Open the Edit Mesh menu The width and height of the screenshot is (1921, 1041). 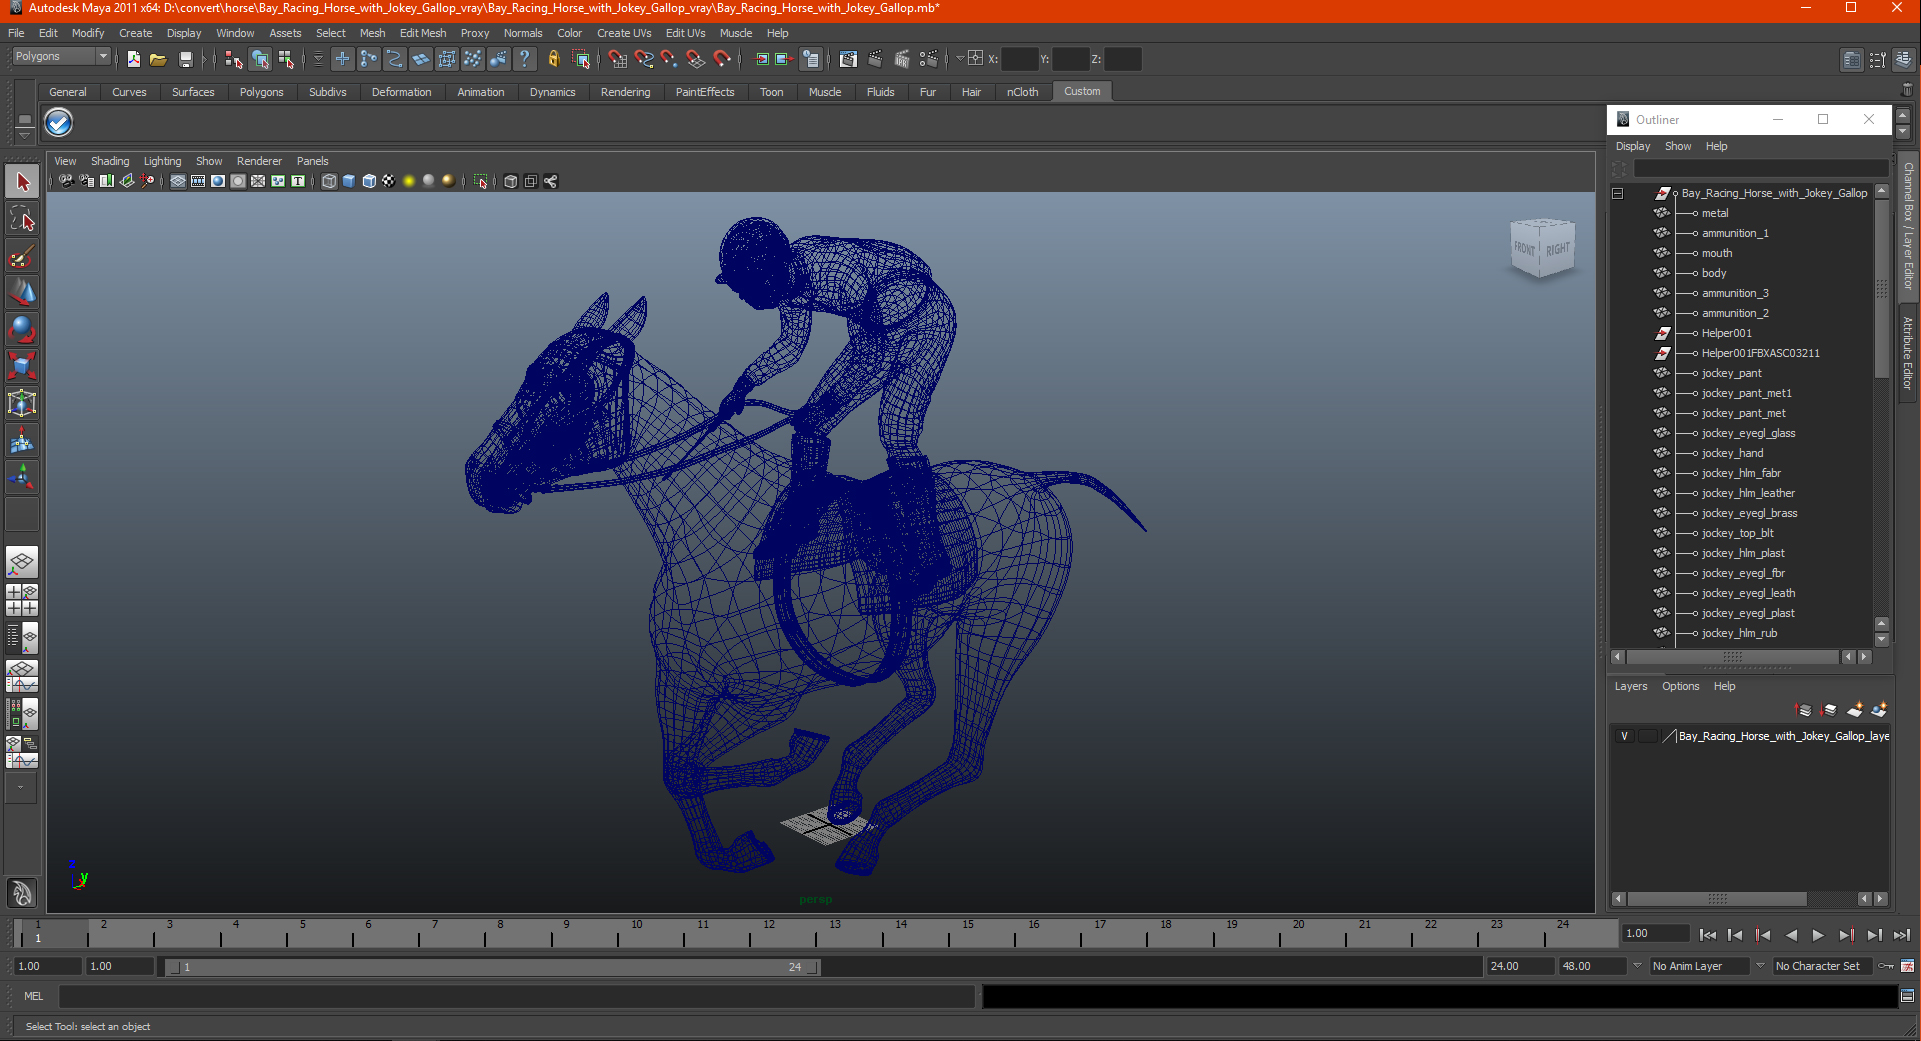(x=422, y=33)
